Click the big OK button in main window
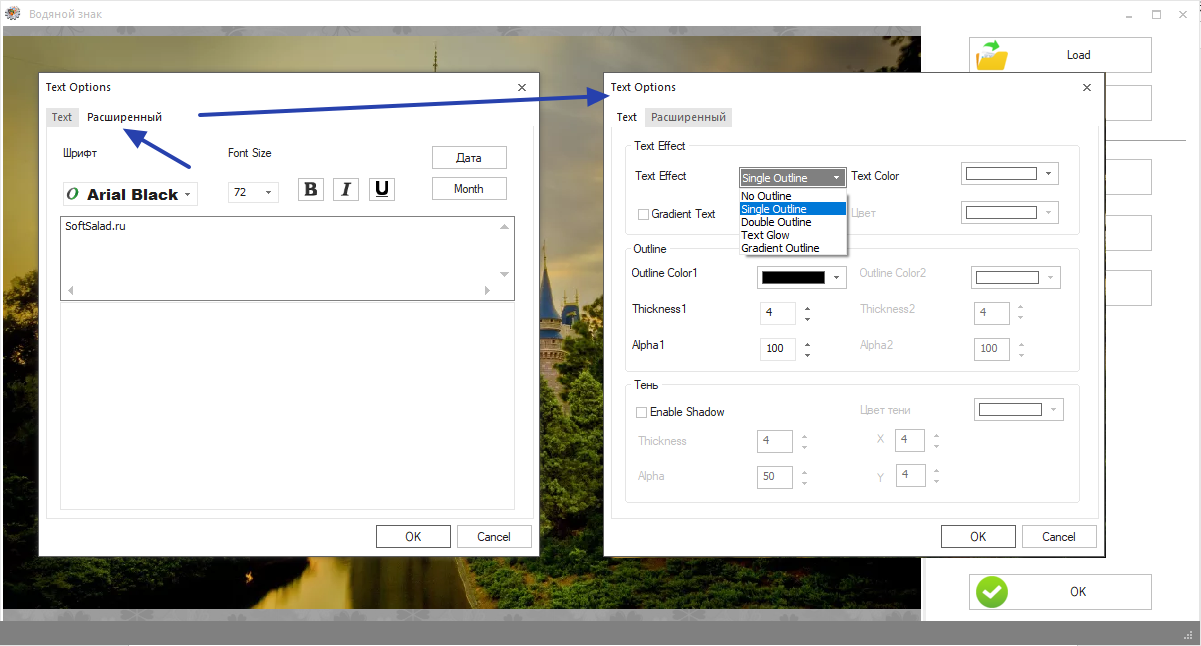The width and height of the screenshot is (1201, 646). 1060,592
